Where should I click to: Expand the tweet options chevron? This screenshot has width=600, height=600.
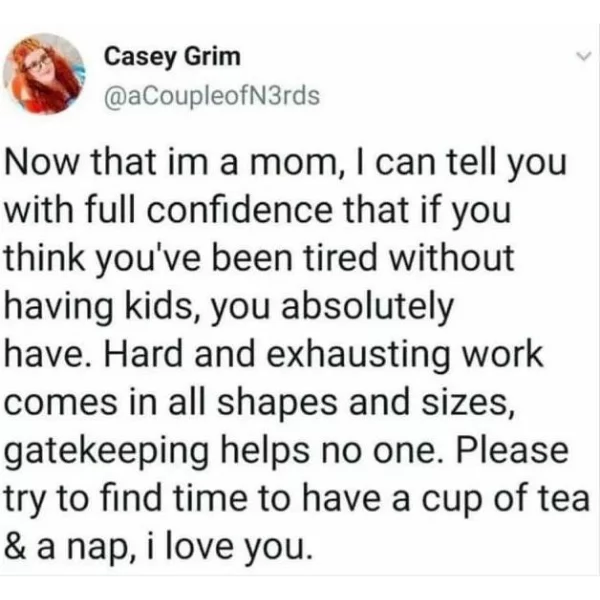[584, 57]
